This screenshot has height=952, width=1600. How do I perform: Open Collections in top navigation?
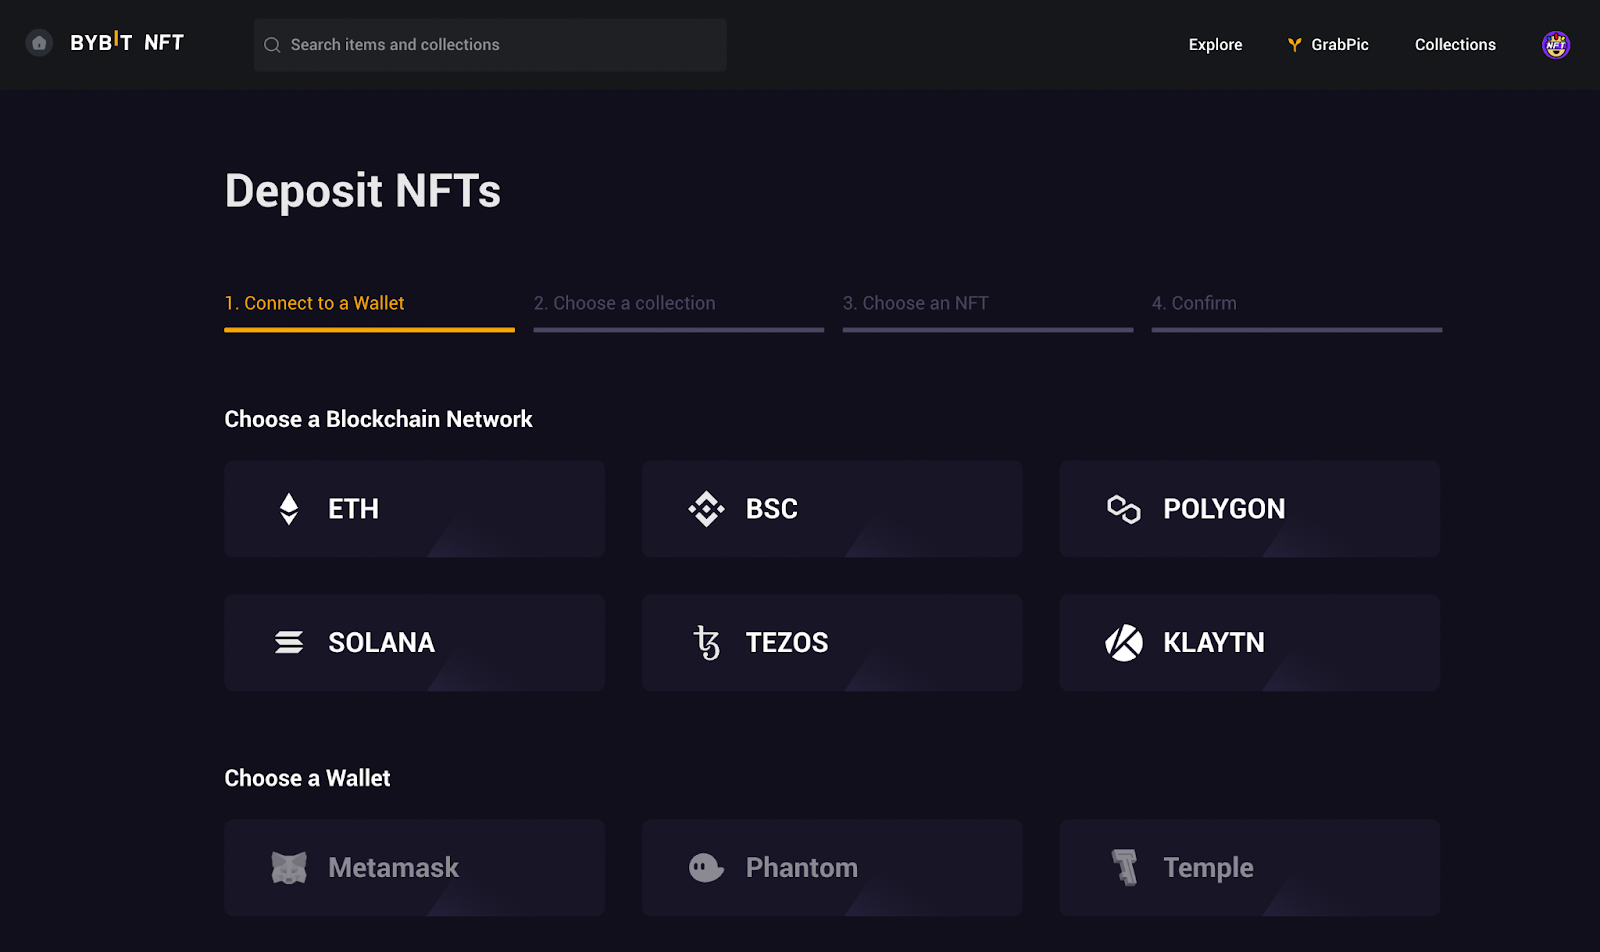click(1455, 45)
